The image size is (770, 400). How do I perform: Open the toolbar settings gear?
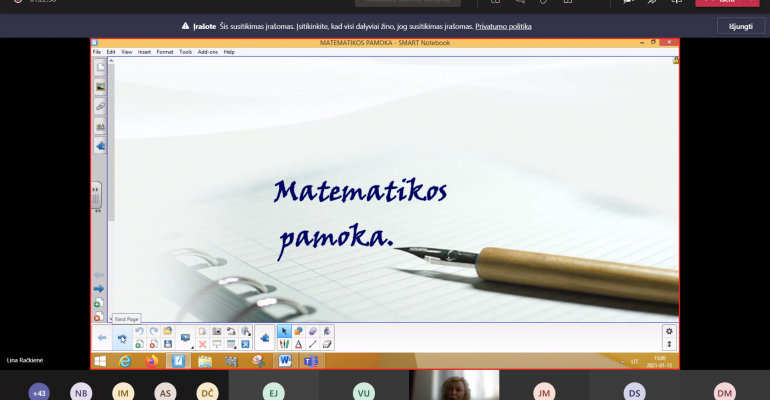[x=669, y=331]
